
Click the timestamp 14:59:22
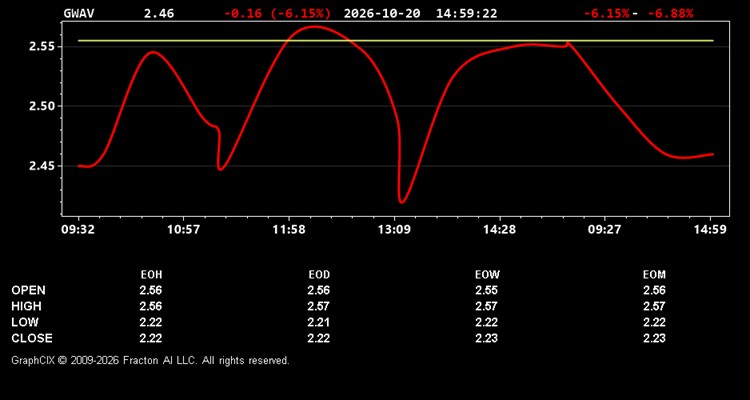[x=466, y=13]
